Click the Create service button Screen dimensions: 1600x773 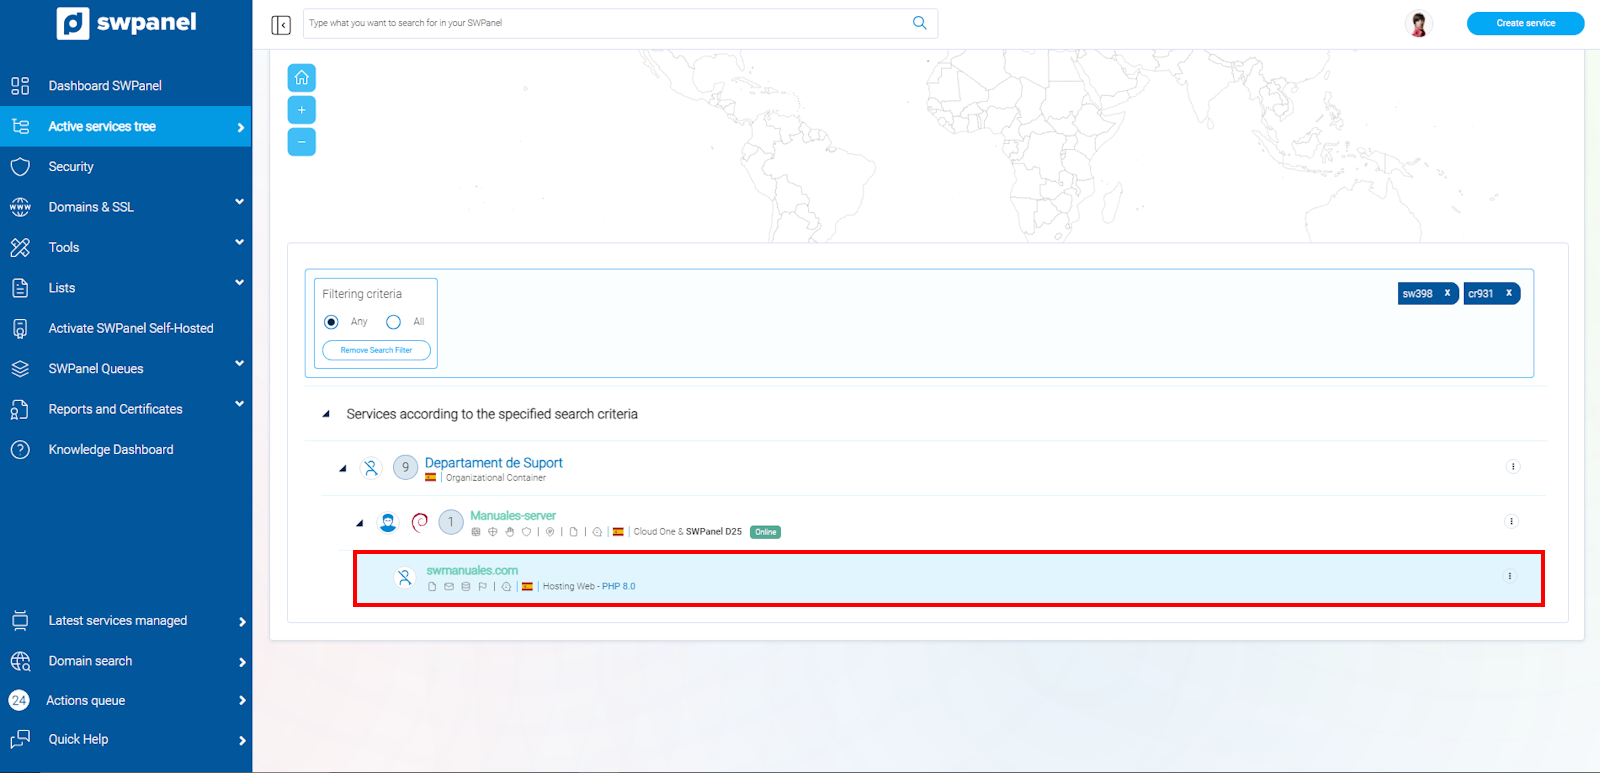pyautogui.click(x=1525, y=23)
